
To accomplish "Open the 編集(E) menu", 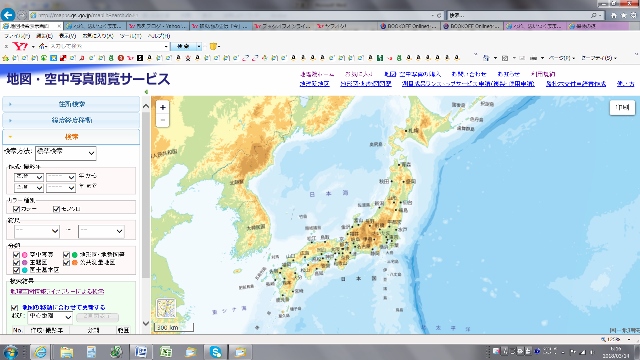I will [44, 36].
